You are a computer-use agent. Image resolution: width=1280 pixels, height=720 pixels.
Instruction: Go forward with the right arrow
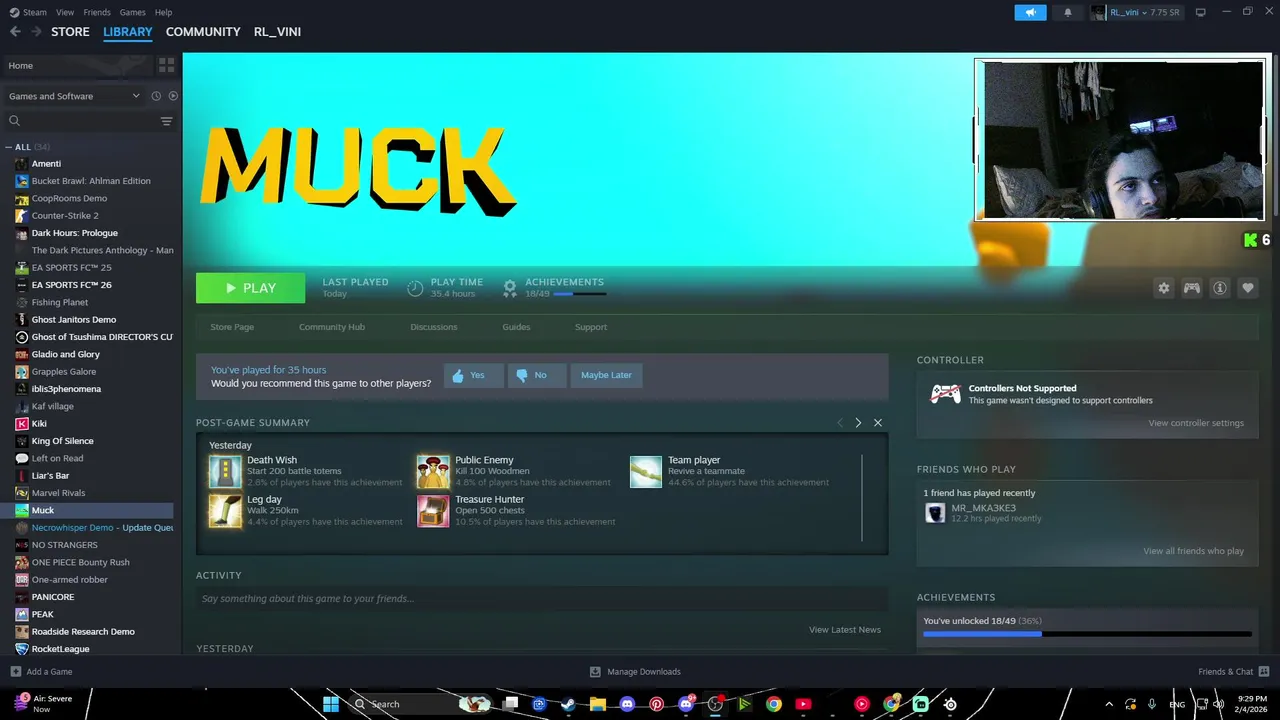[36, 32]
